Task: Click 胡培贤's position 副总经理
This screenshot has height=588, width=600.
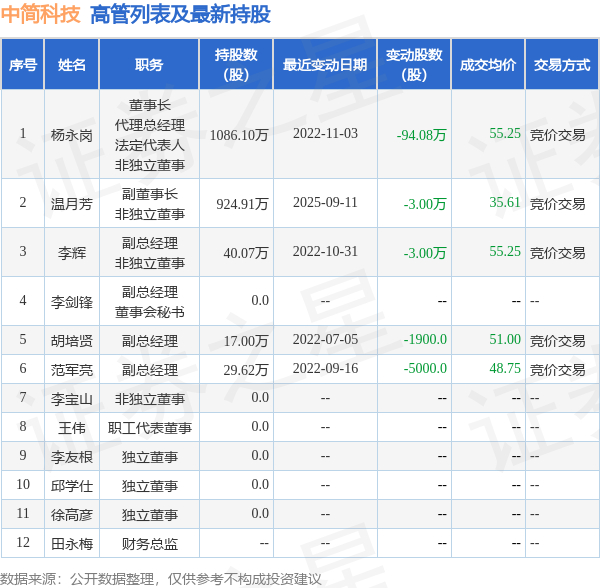Action: (150, 340)
